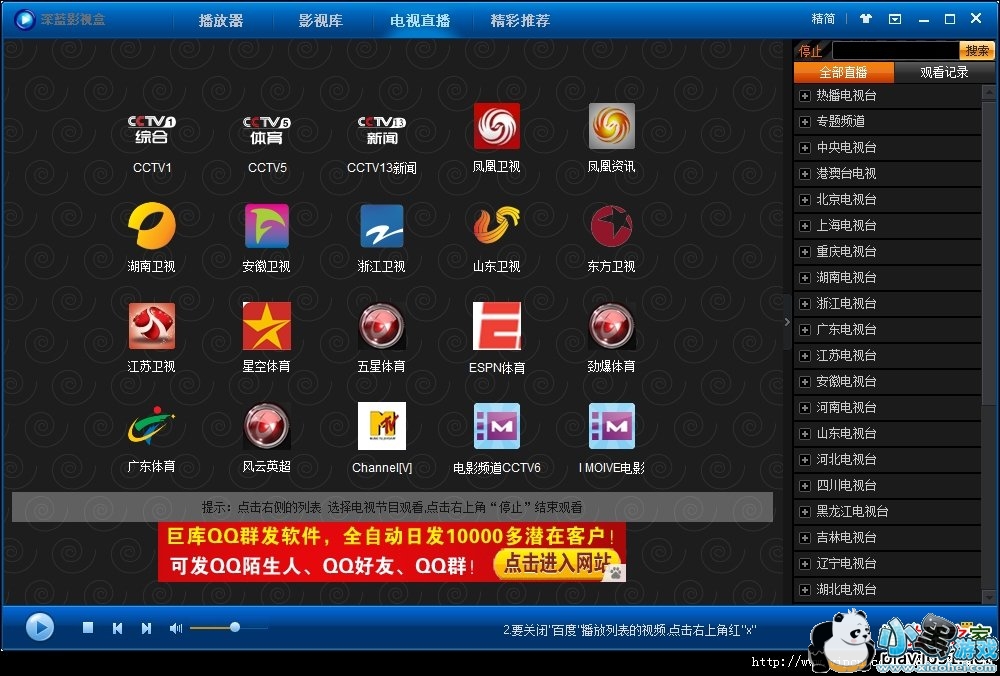This screenshot has width=1000, height=676.
Task: Select 吉林电视台 in the list
Action: (846, 538)
